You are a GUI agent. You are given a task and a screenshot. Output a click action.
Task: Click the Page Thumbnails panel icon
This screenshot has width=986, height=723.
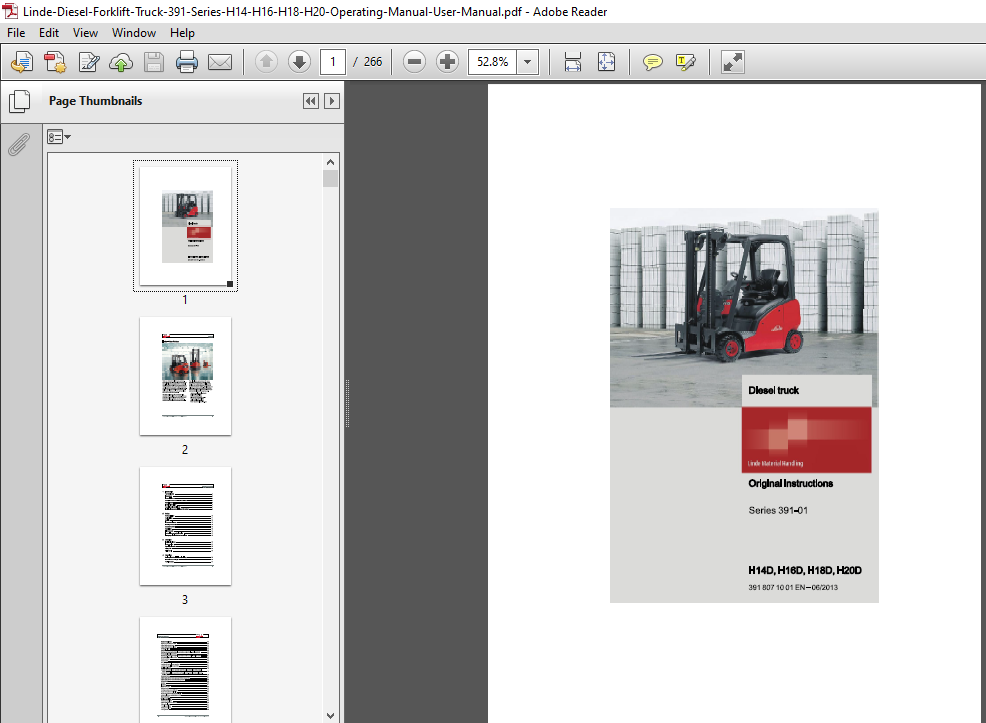[19, 101]
